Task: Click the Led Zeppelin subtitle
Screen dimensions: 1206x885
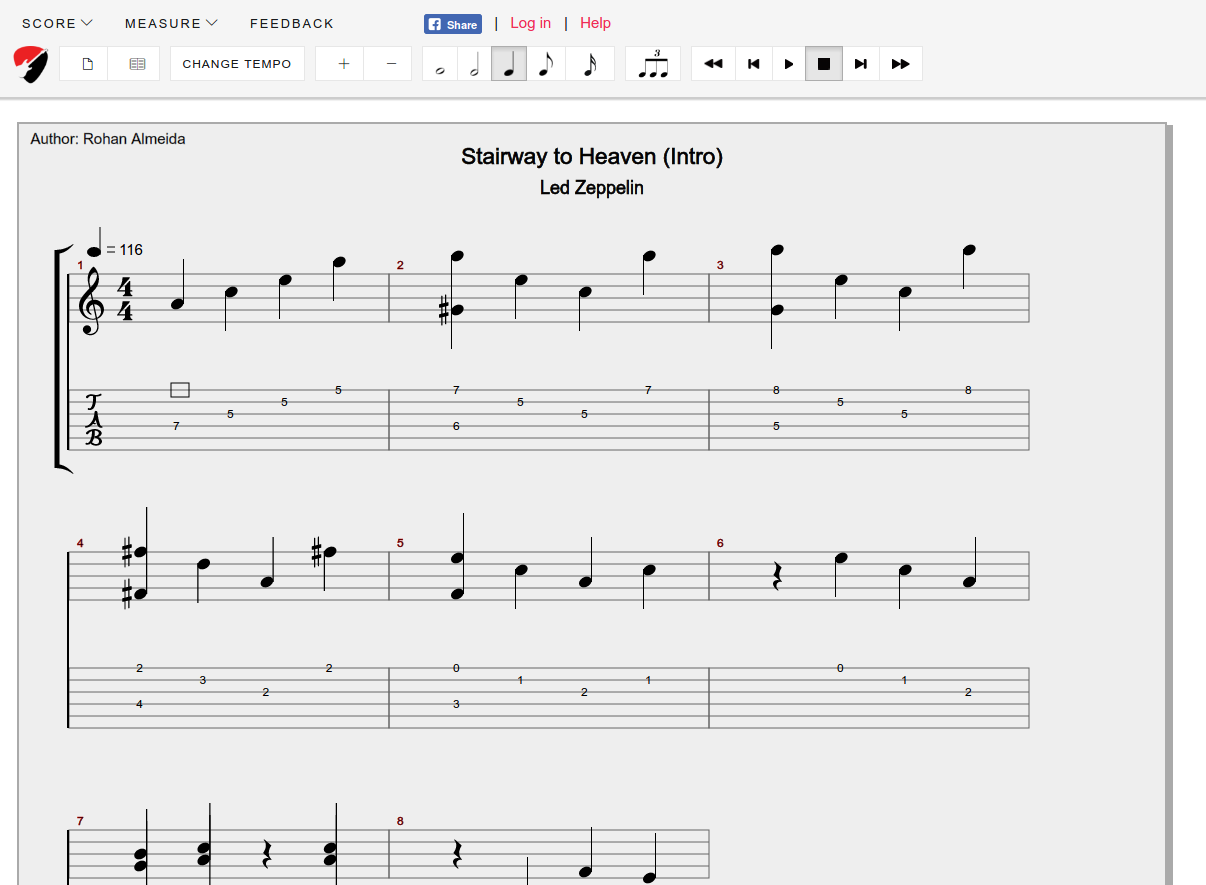Action: pyautogui.click(x=592, y=188)
